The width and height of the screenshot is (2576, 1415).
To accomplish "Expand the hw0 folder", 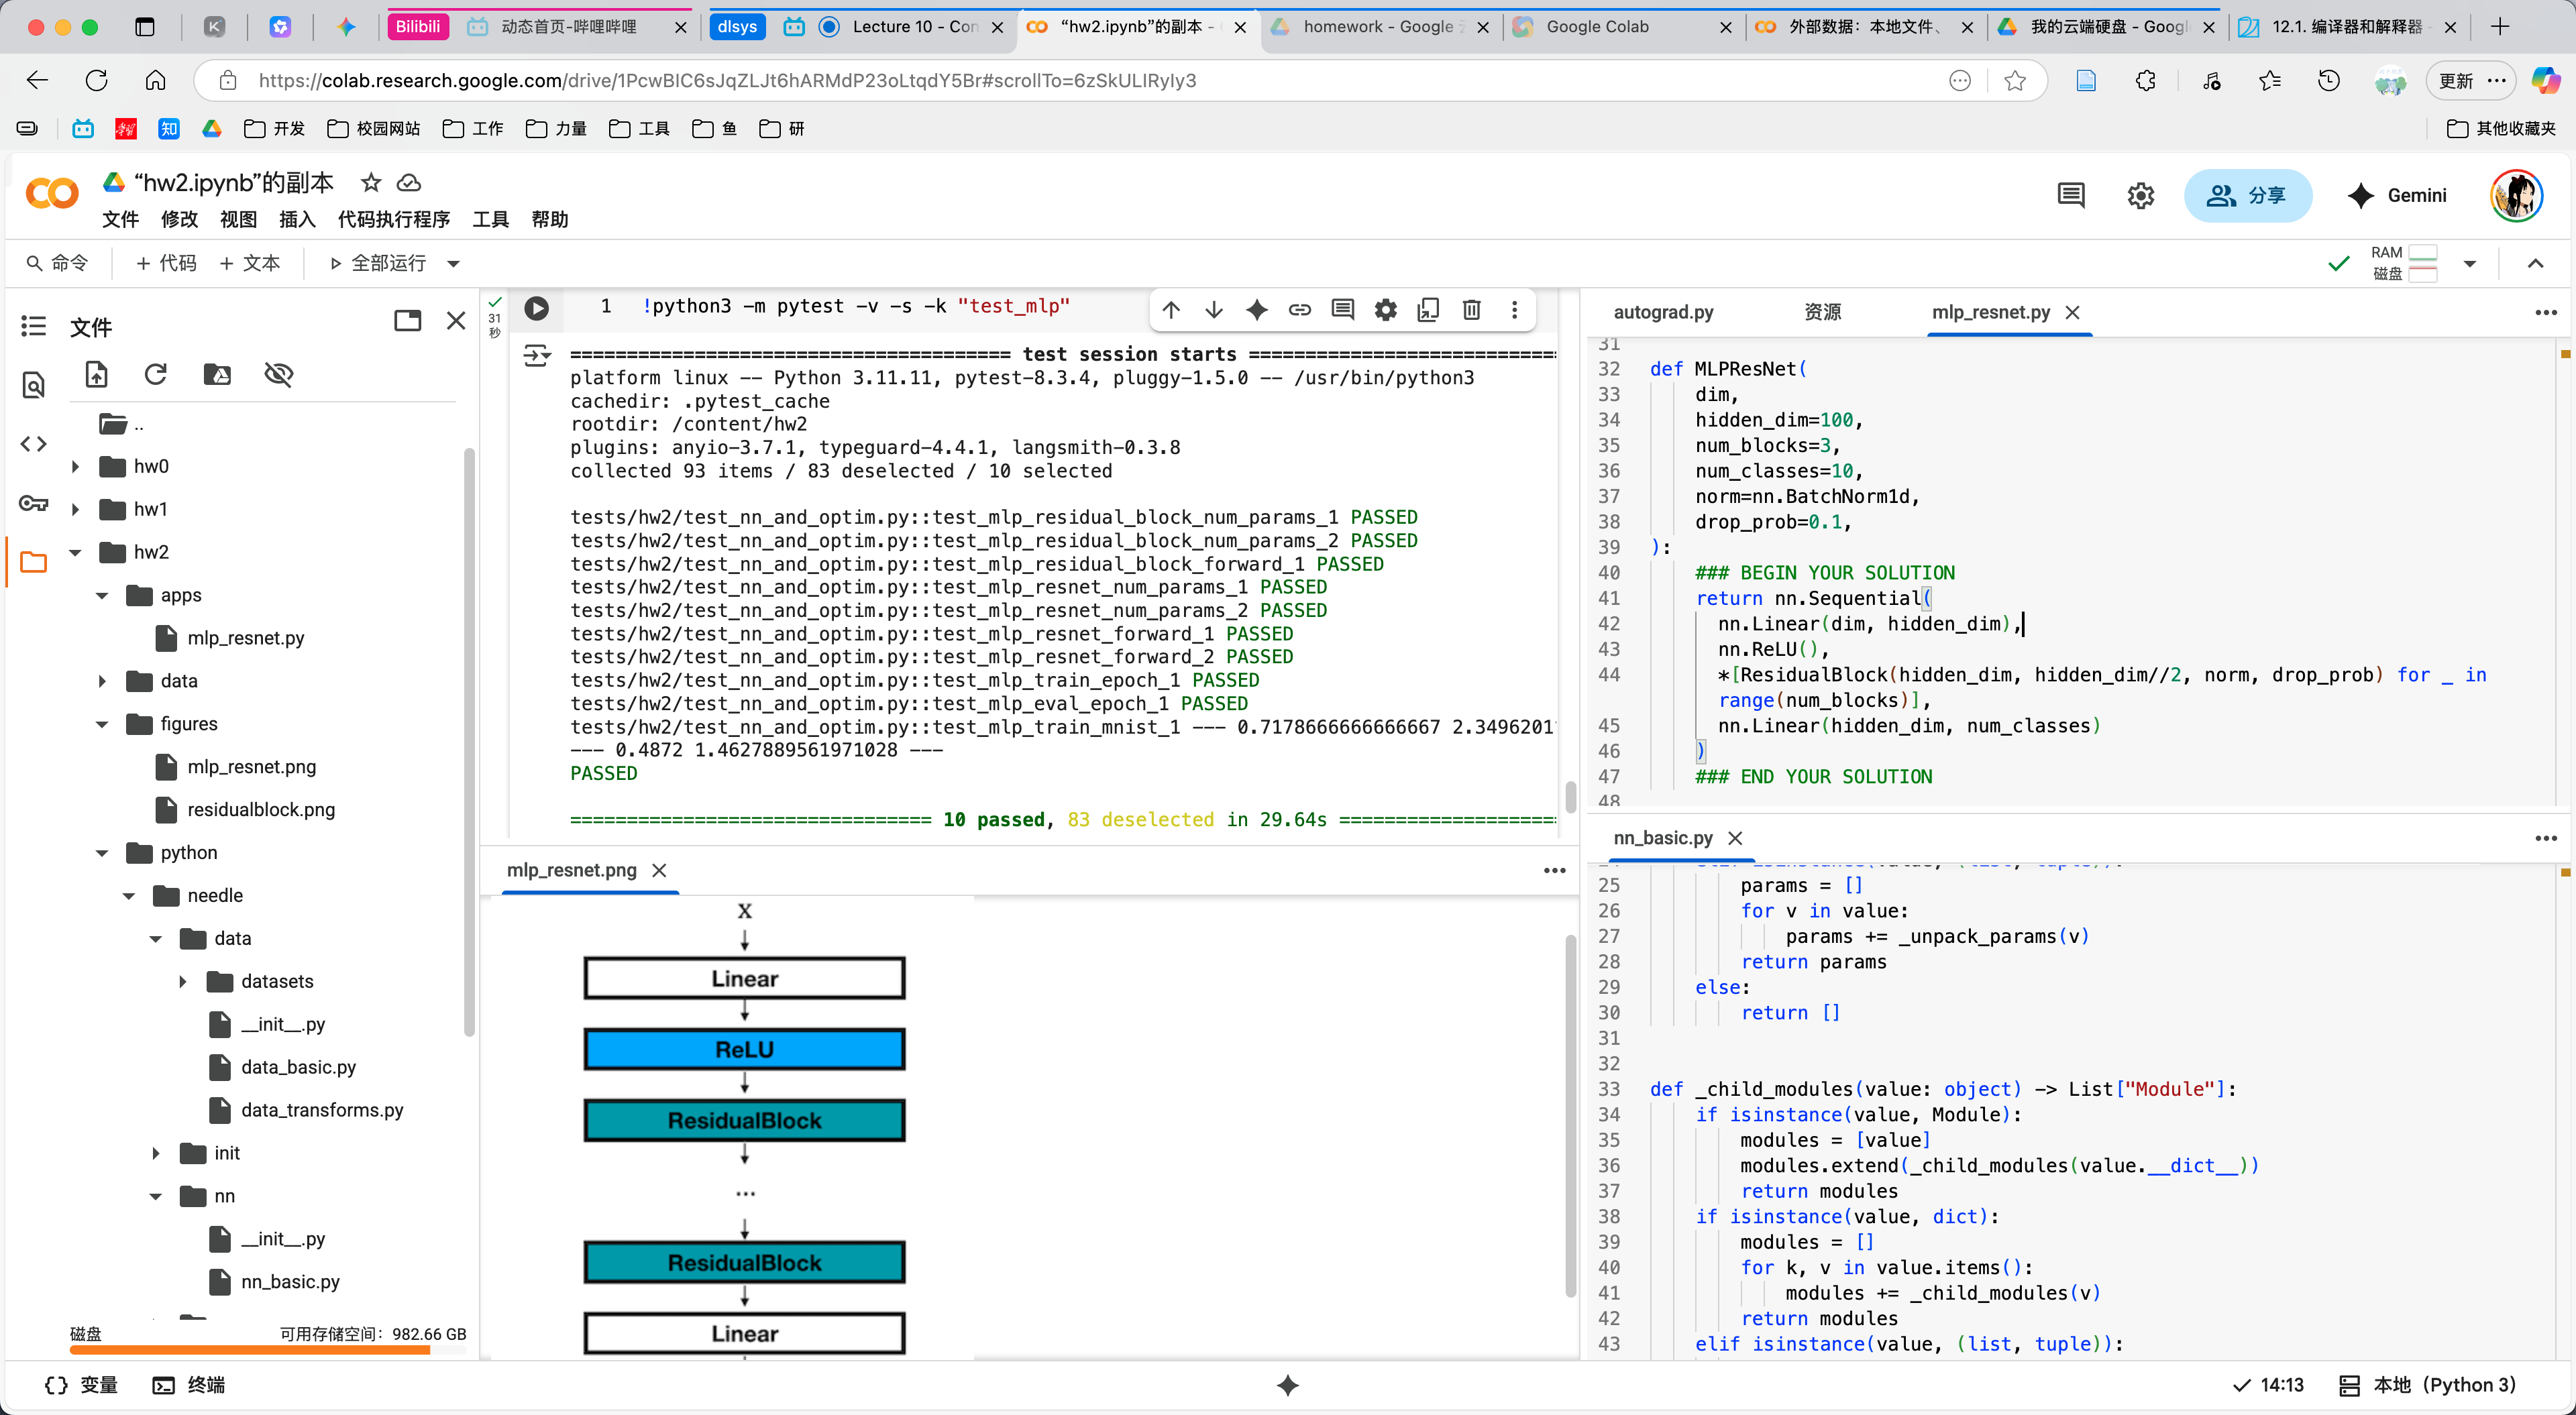I will [x=76, y=466].
